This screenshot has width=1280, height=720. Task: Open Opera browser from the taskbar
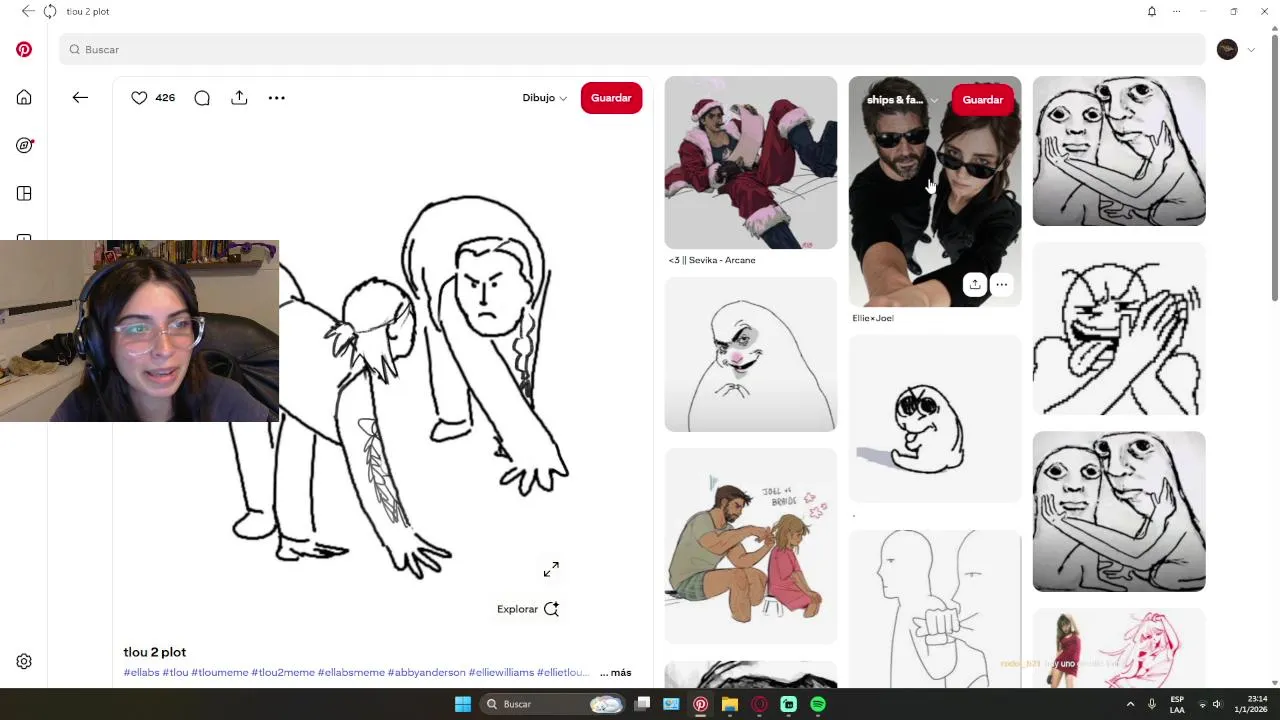tap(759, 704)
